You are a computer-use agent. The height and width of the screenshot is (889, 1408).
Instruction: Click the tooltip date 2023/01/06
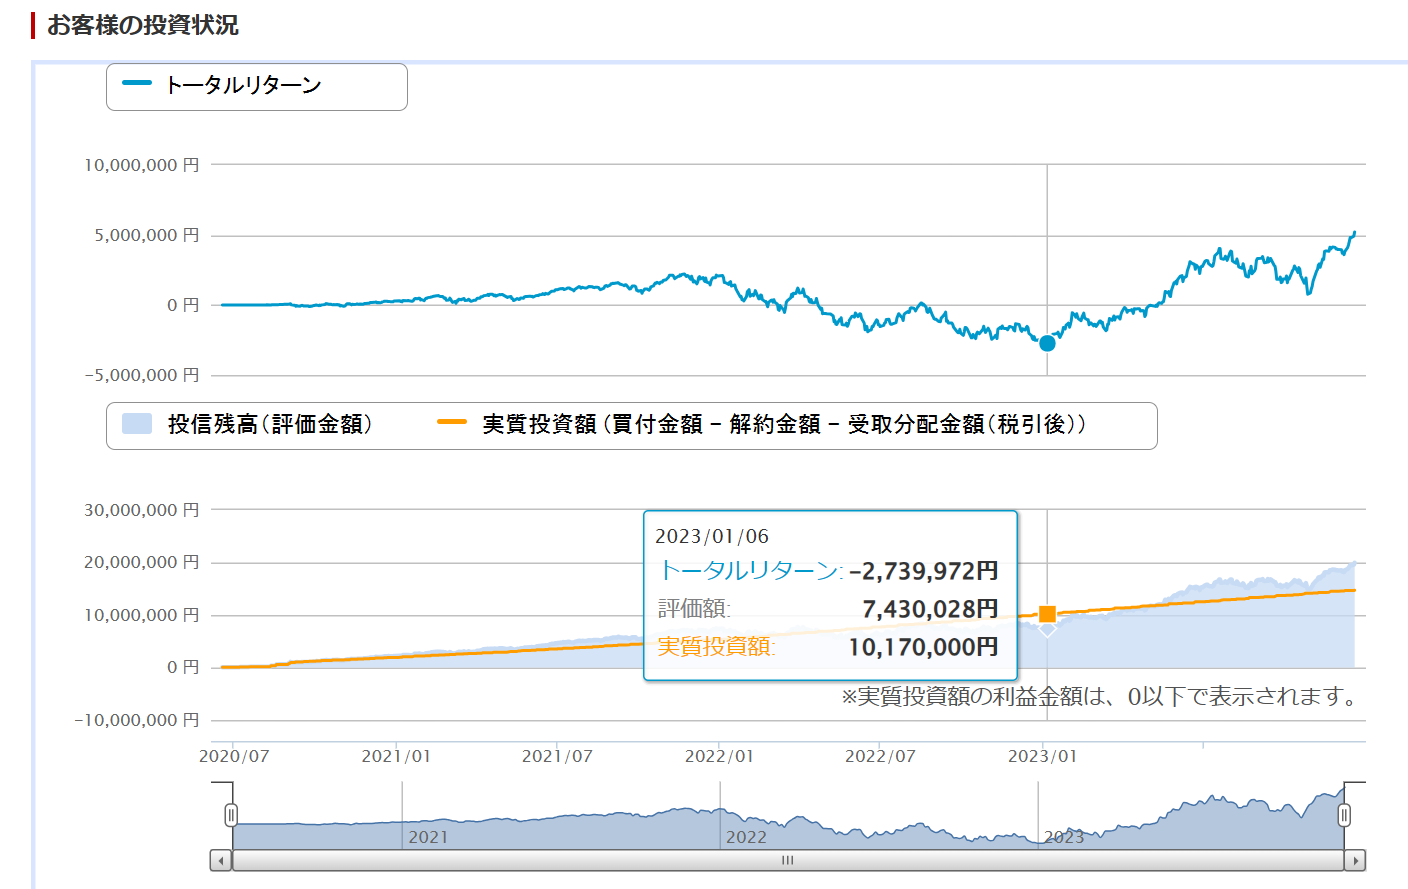point(712,537)
